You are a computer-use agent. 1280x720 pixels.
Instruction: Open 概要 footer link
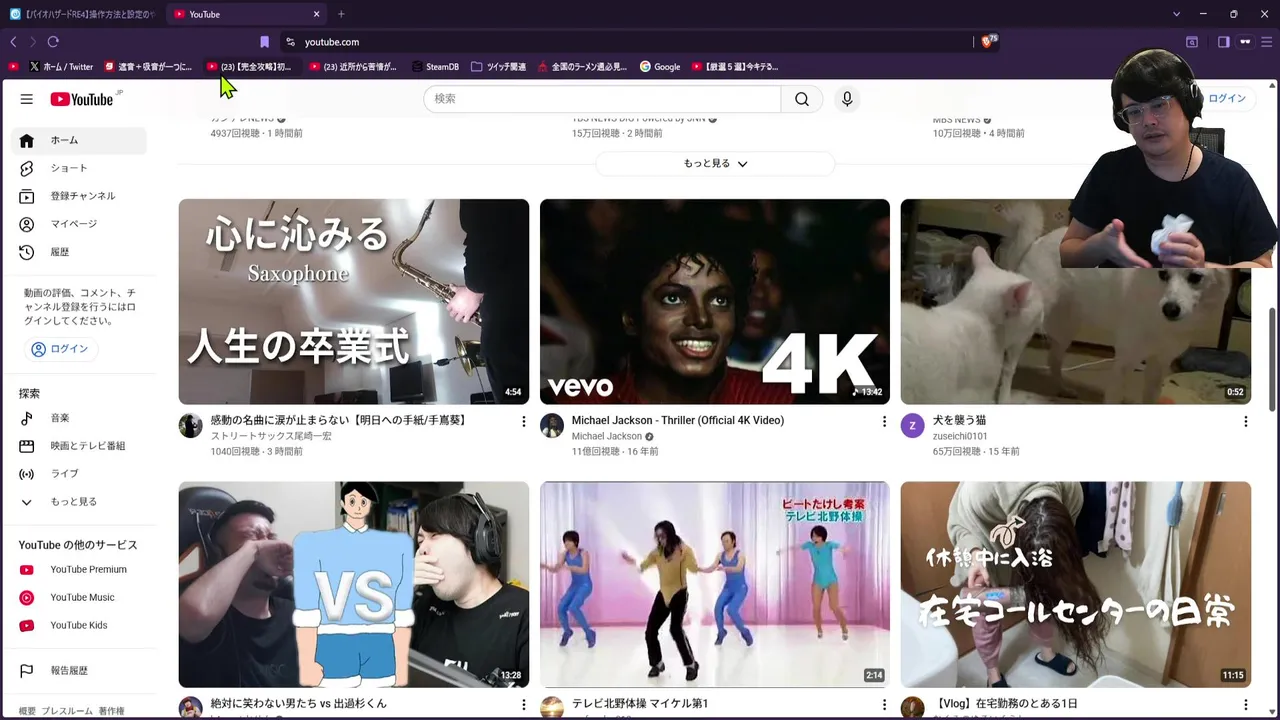click(x=27, y=711)
